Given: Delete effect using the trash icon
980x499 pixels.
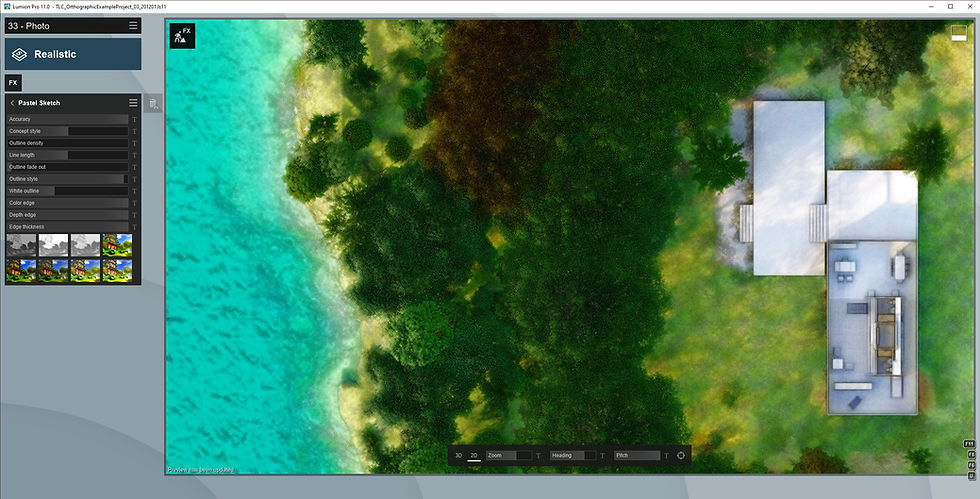Looking at the screenshot, I should coord(154,104).
